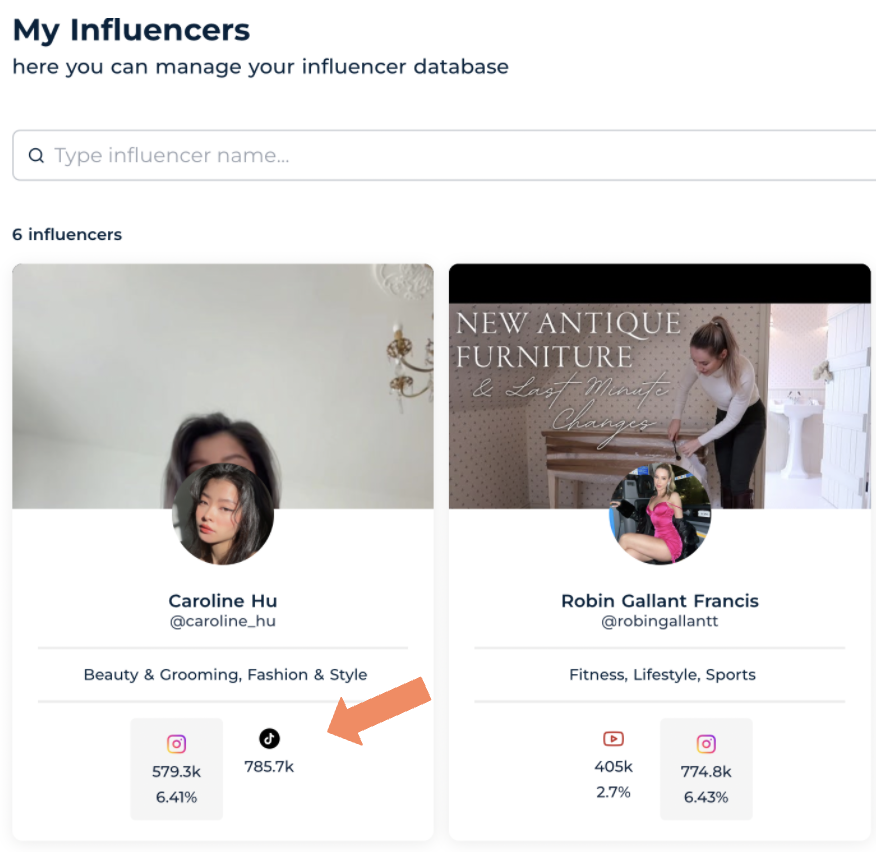Click Caroline Hu's TikTok icon
Viewport: 876px width, 852px height.
point(269,739)
